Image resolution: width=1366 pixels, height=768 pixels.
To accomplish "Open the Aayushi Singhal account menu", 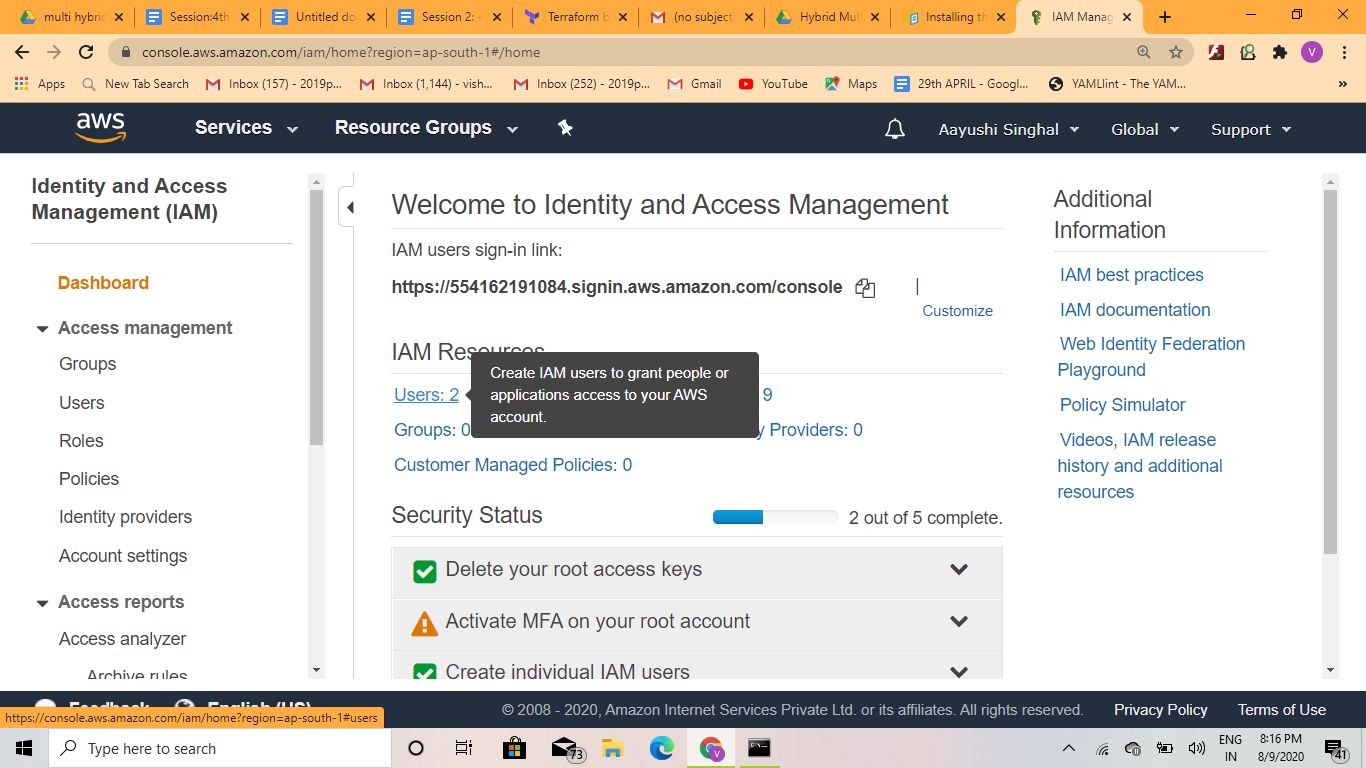I will pos(1009,129).
